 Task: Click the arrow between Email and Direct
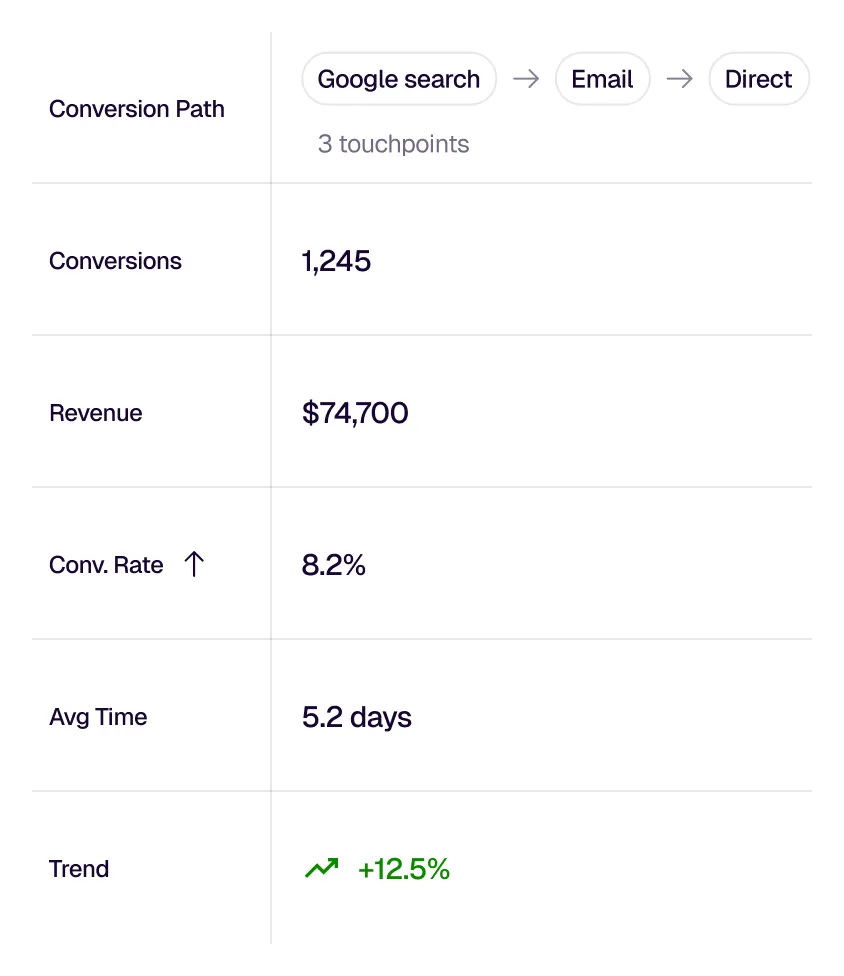click(x=681, y=79)
